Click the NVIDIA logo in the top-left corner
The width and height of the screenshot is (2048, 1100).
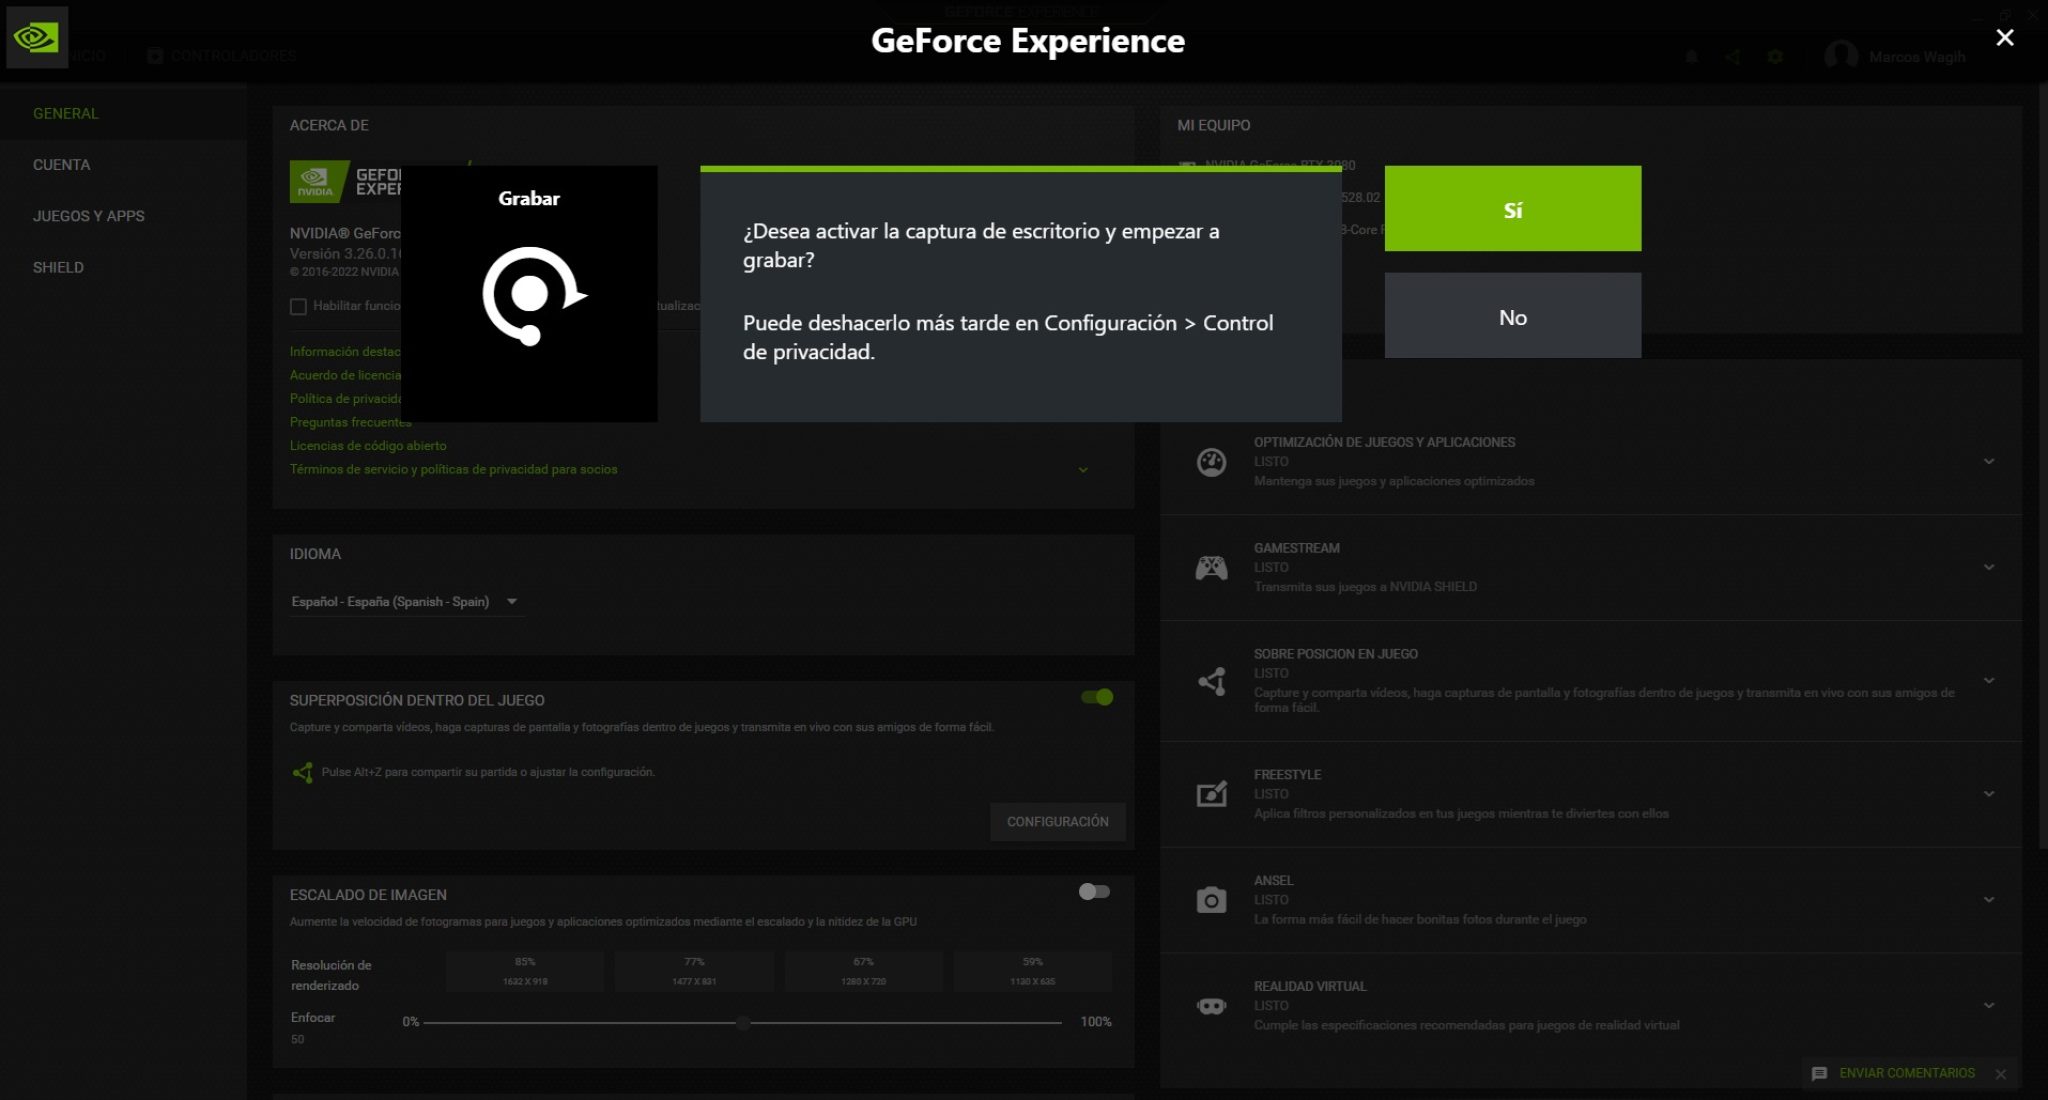click(37, 37)
